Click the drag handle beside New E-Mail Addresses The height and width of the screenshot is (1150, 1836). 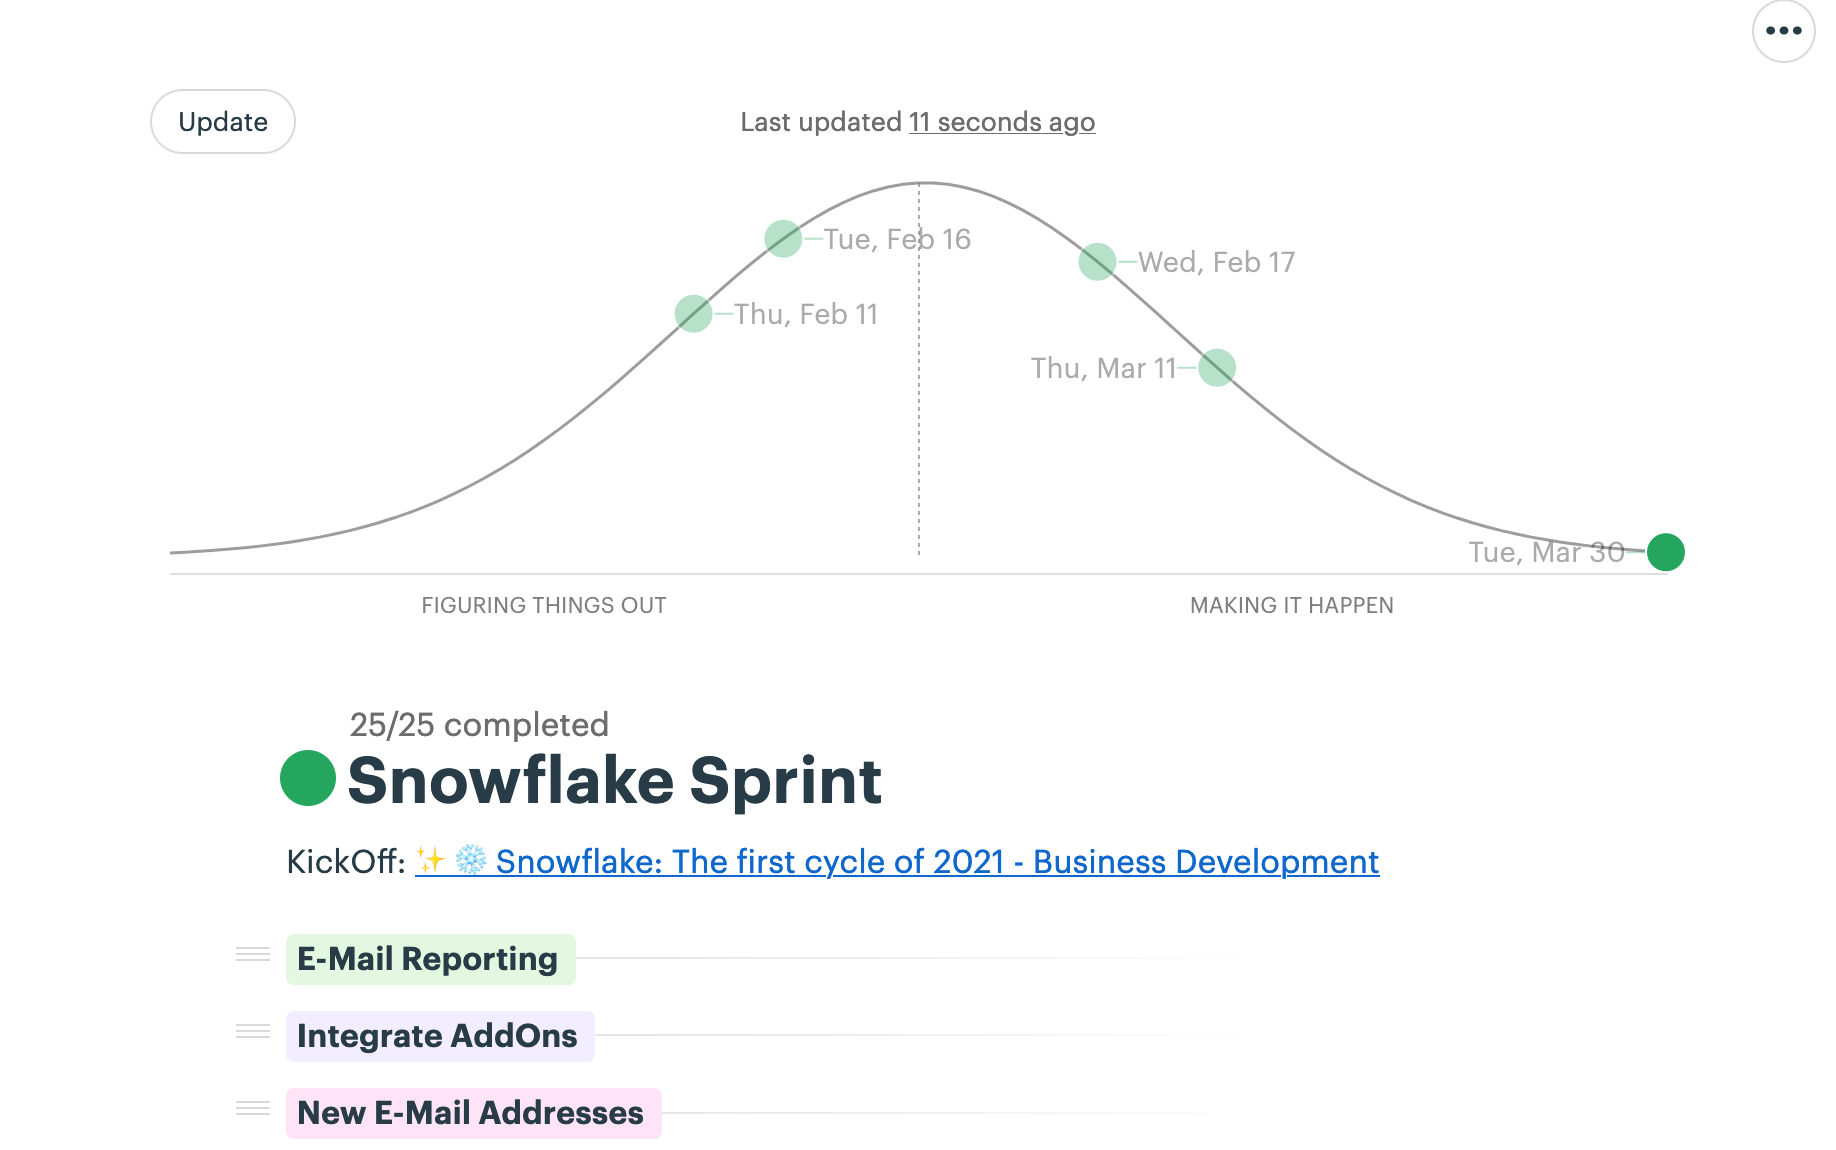[x=253, y=1108]
